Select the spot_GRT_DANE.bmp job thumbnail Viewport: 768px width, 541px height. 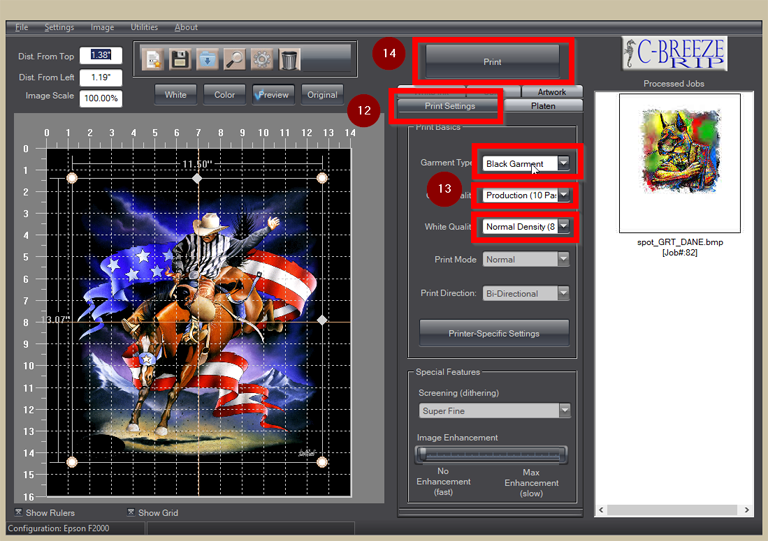point(680,163)
